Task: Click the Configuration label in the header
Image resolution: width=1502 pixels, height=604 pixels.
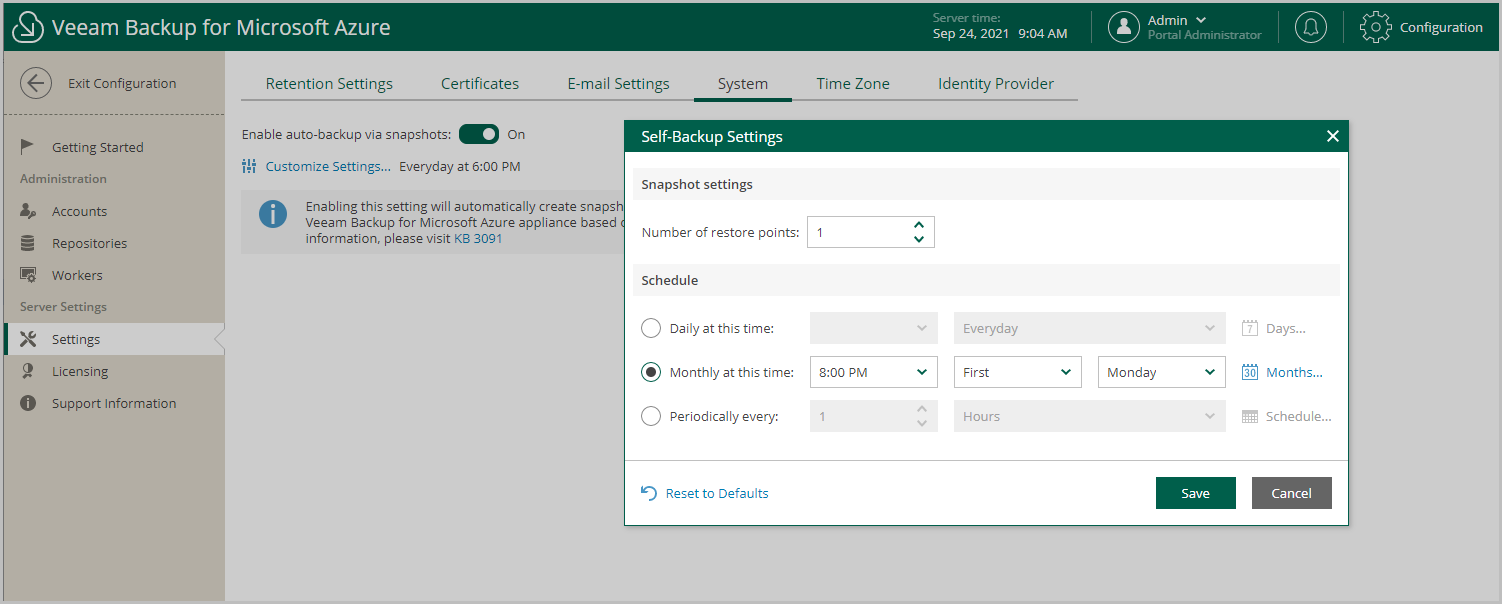Action: click(1441, 28)
